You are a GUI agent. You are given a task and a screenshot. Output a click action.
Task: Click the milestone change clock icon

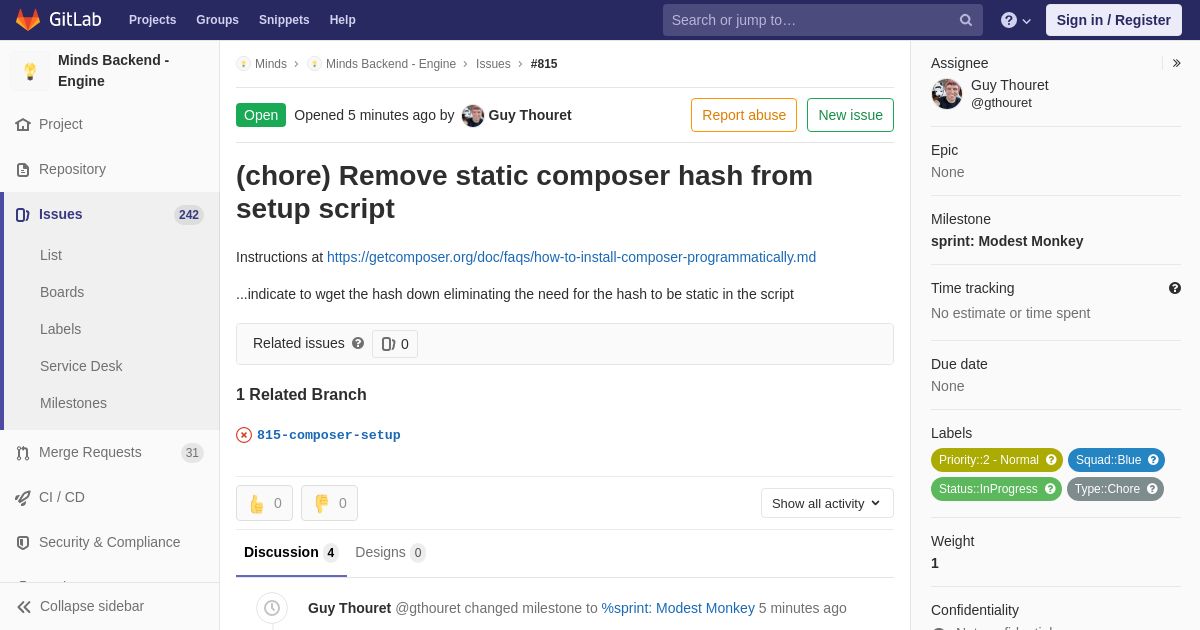[x=272, y=608]
